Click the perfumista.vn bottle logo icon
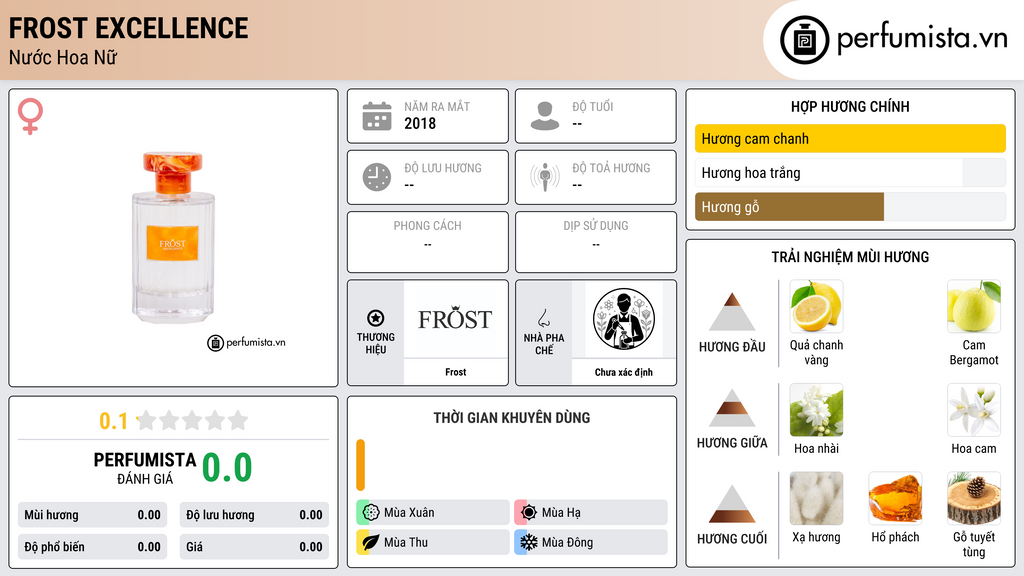Screen dimensions: 1024x576 pos(804,40)
